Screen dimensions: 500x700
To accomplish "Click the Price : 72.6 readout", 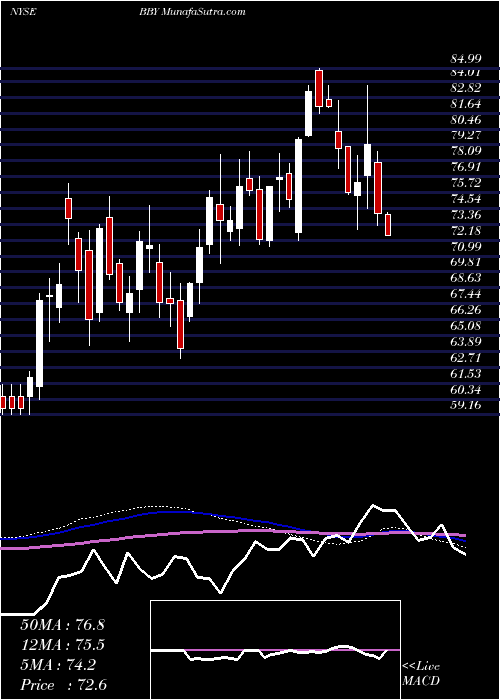I will coord(63,685).
